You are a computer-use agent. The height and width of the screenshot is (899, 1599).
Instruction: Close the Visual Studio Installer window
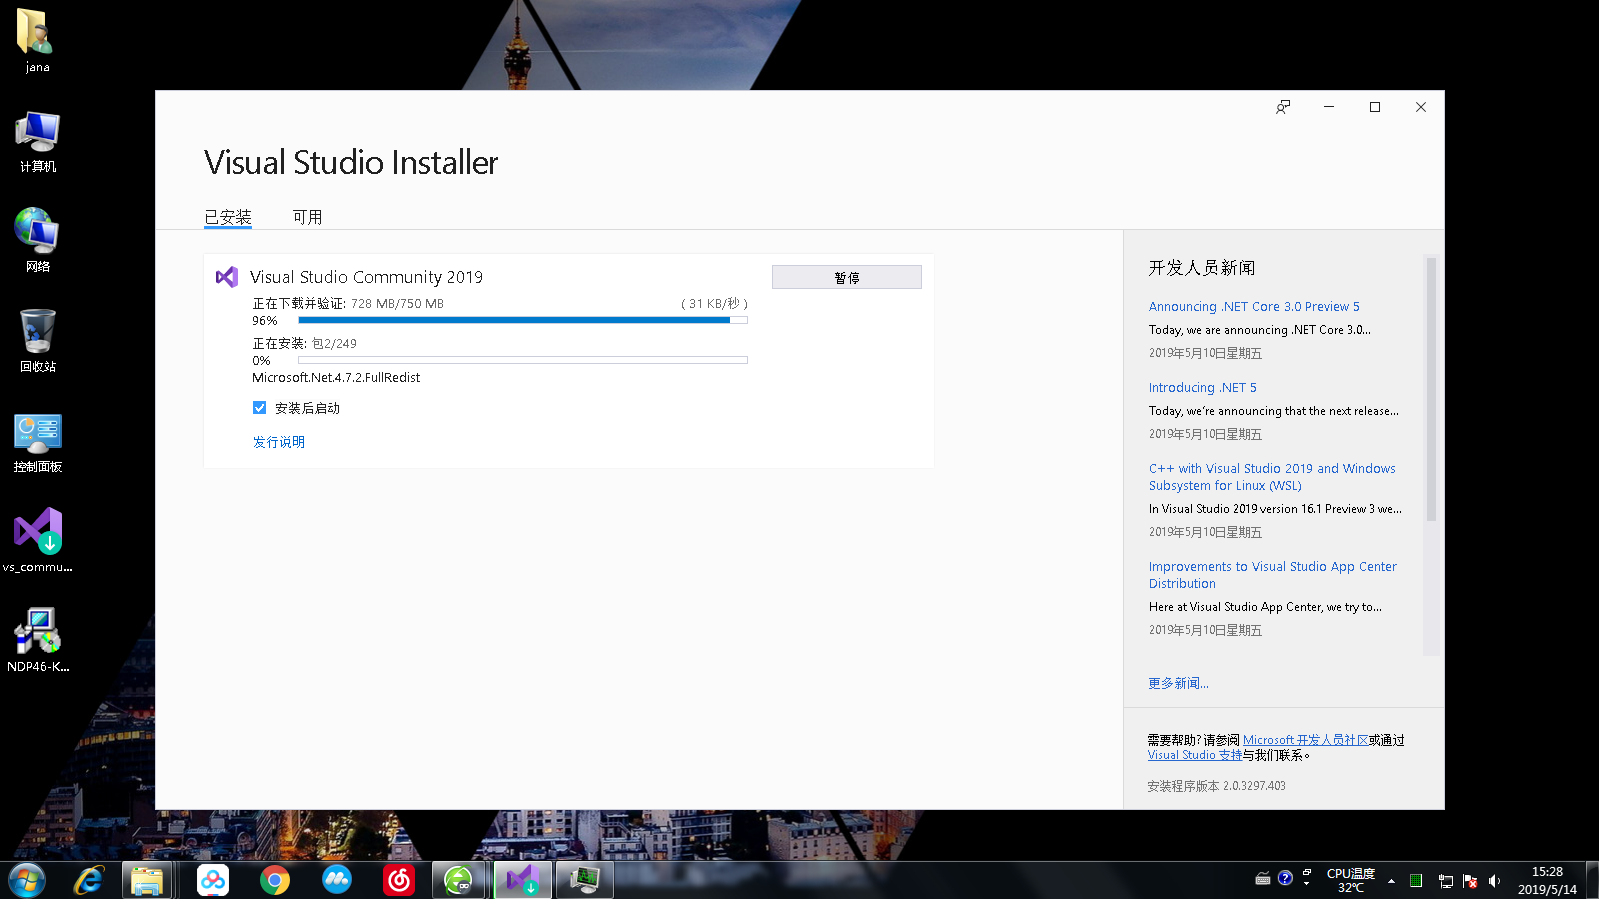pos(1421,107)
